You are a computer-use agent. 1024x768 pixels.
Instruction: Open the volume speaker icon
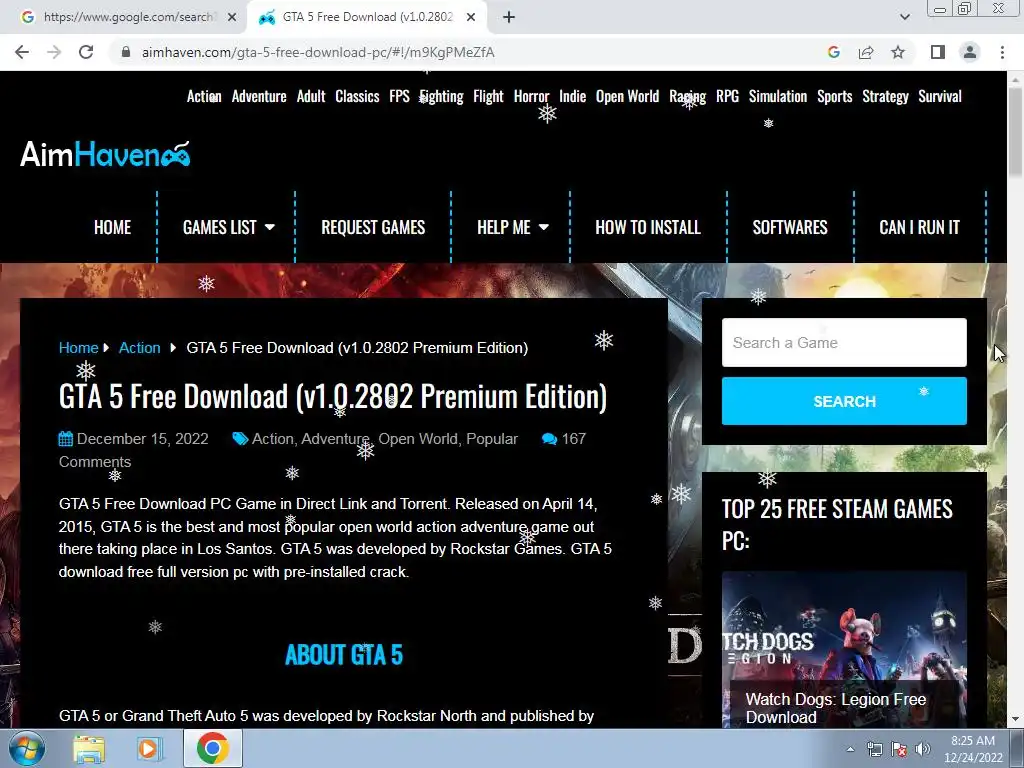pyautogui.click(x=923, y=749)
